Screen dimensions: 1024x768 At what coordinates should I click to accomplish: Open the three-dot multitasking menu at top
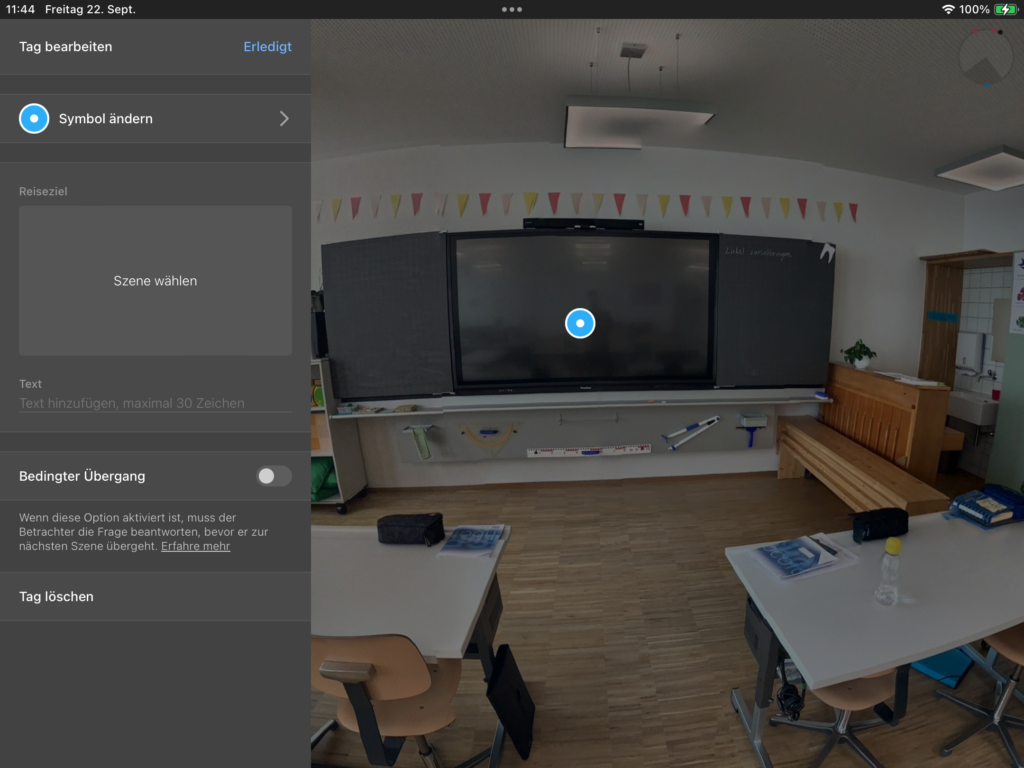coord(512,9)
